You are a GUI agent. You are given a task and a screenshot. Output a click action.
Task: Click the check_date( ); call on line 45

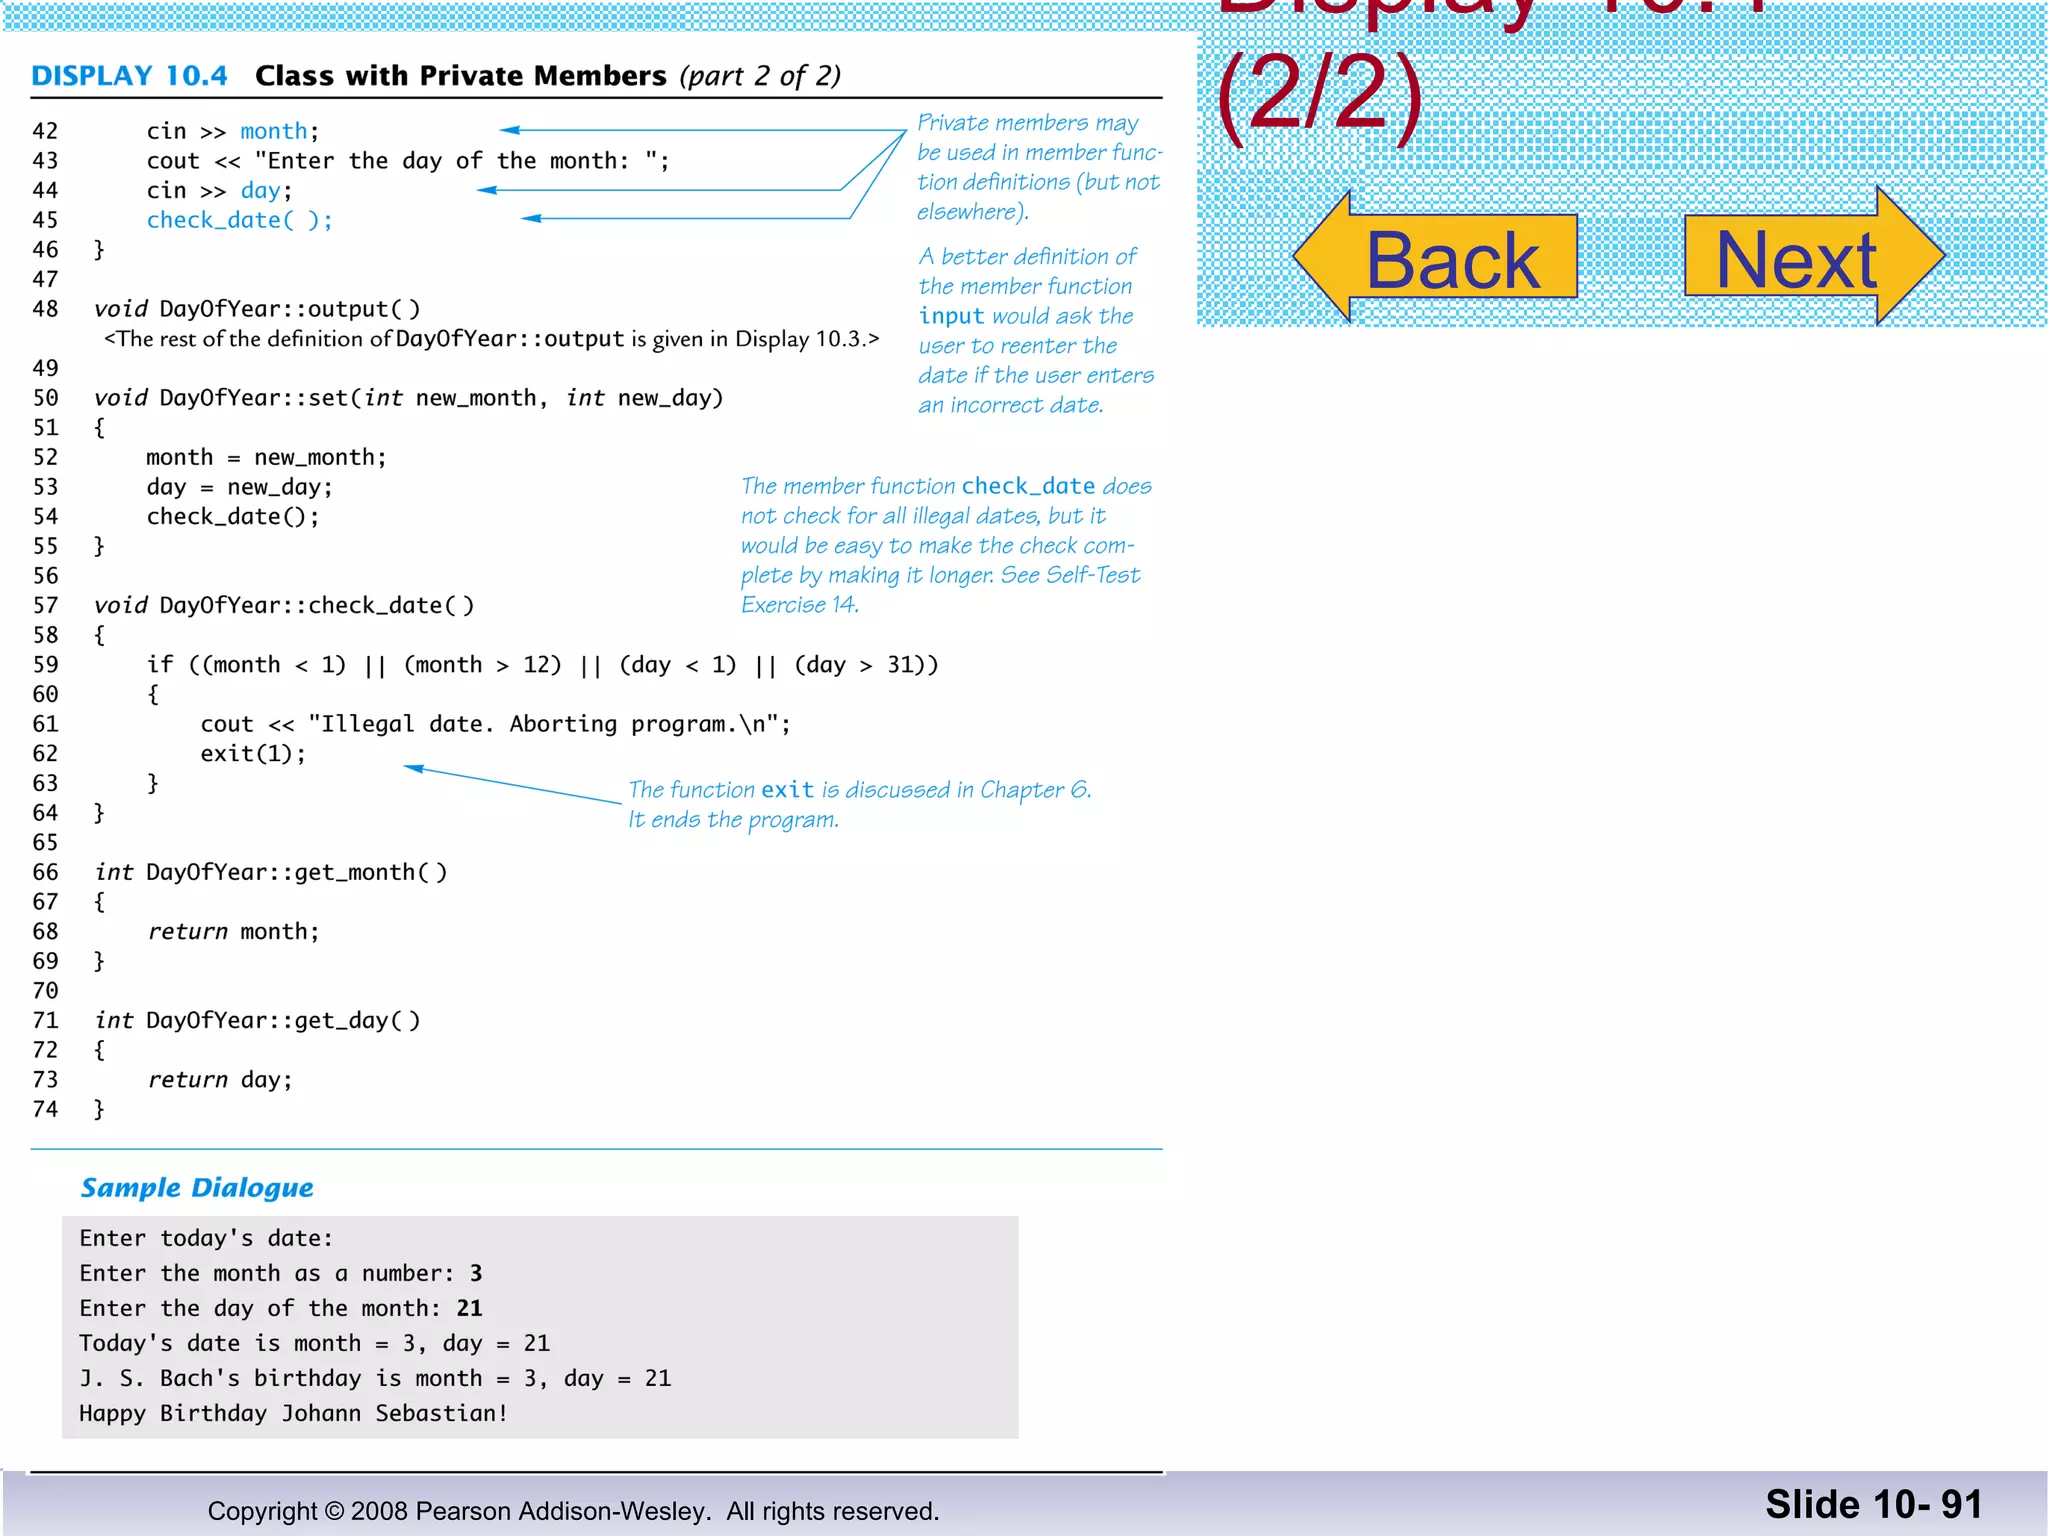tap(239, 220)
